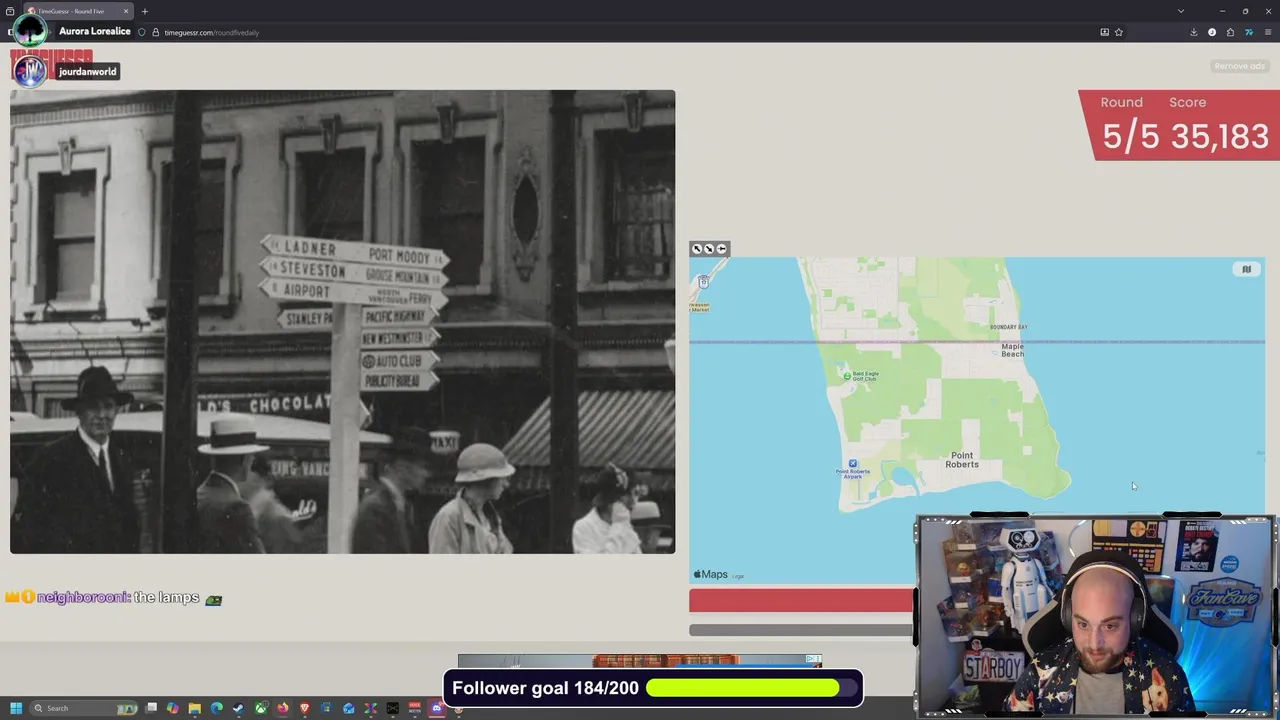Click the Maple Beach label on map
The height and width of the screenshot is (720, 1280).
tap(1012, 350)
